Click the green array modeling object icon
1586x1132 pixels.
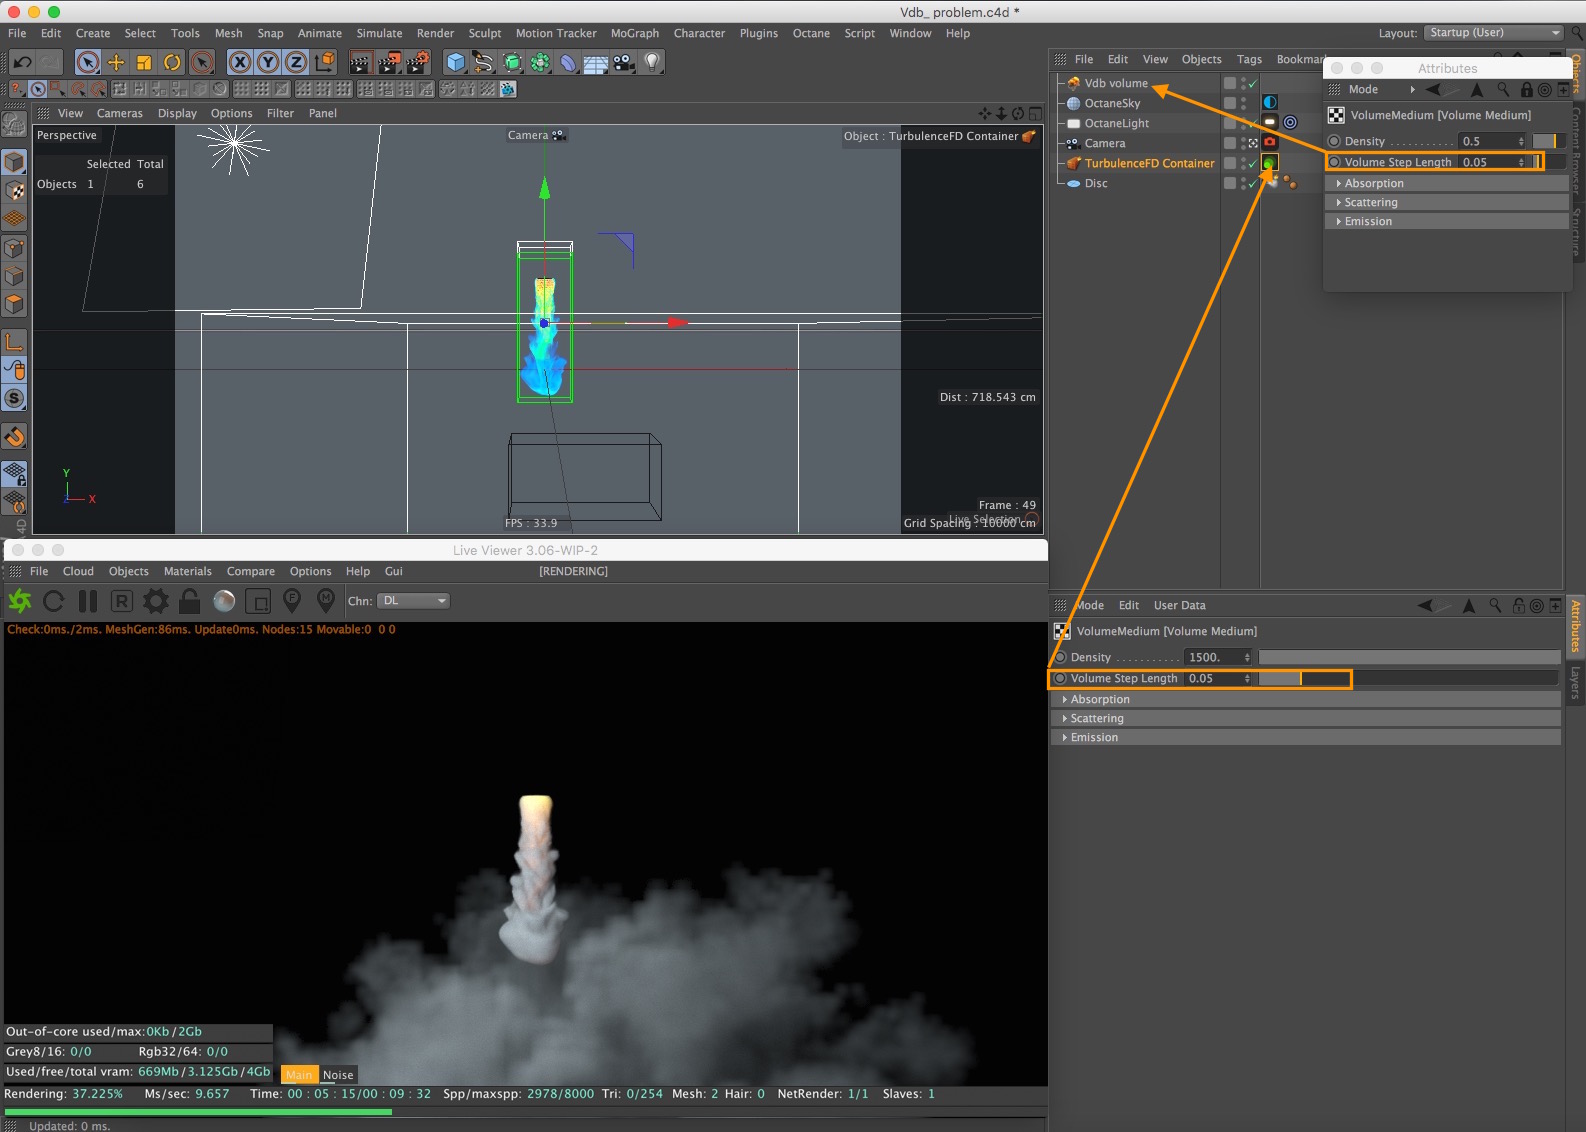click(540, 62)
